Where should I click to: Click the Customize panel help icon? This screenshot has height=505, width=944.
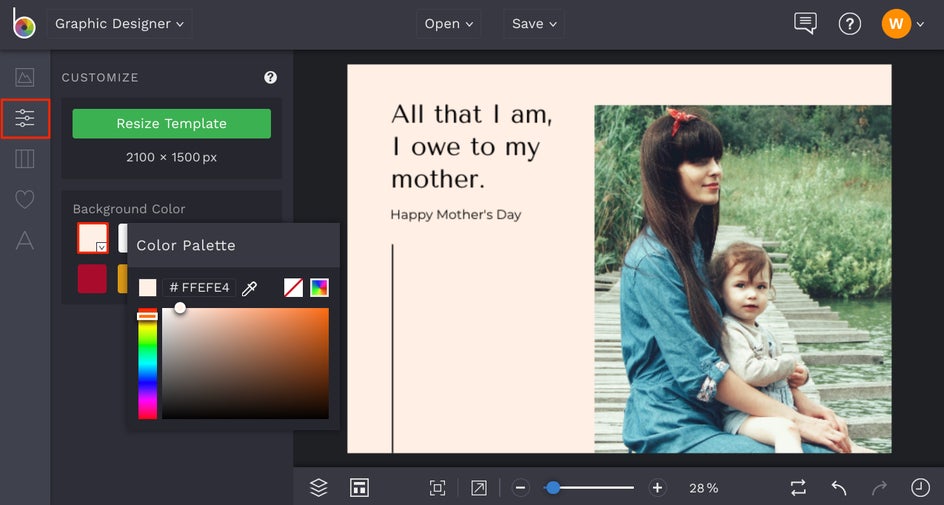click(x=270, y=77)
